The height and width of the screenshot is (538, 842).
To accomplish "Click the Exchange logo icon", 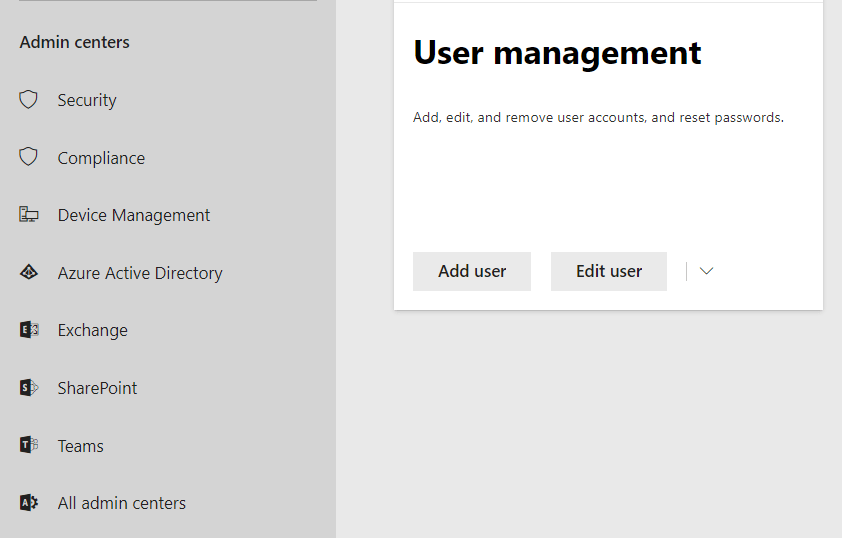I will (x=29, y=330).
